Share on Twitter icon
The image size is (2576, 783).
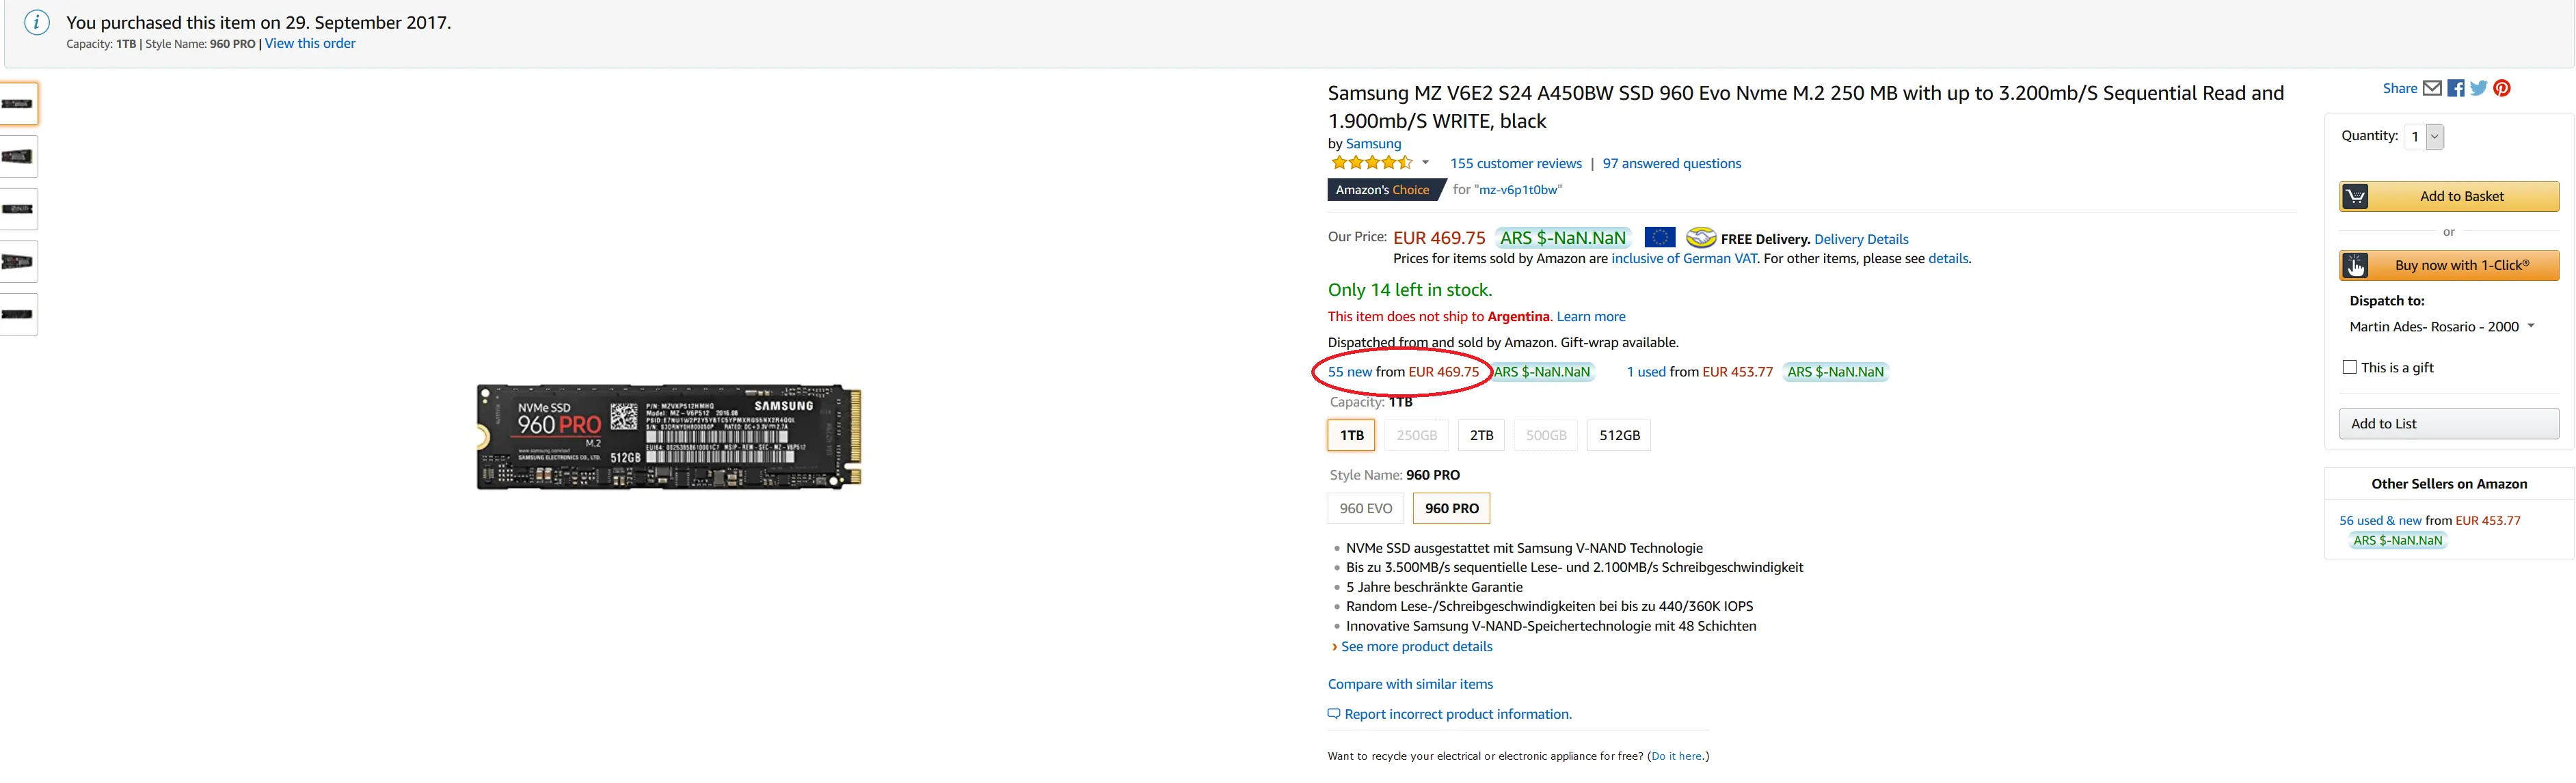pyautogui.click(x=2479, y=88)
